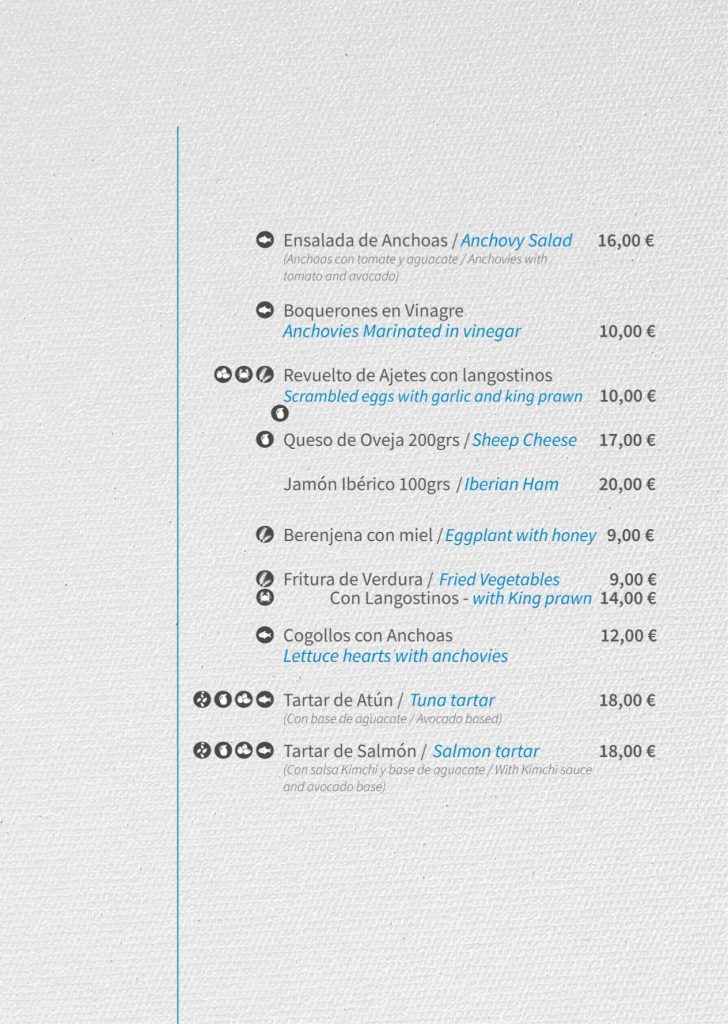Click the gluten wheat icon beside Berenjena con miel
This screenshot has height=1024, width=728.
point(264,534)
